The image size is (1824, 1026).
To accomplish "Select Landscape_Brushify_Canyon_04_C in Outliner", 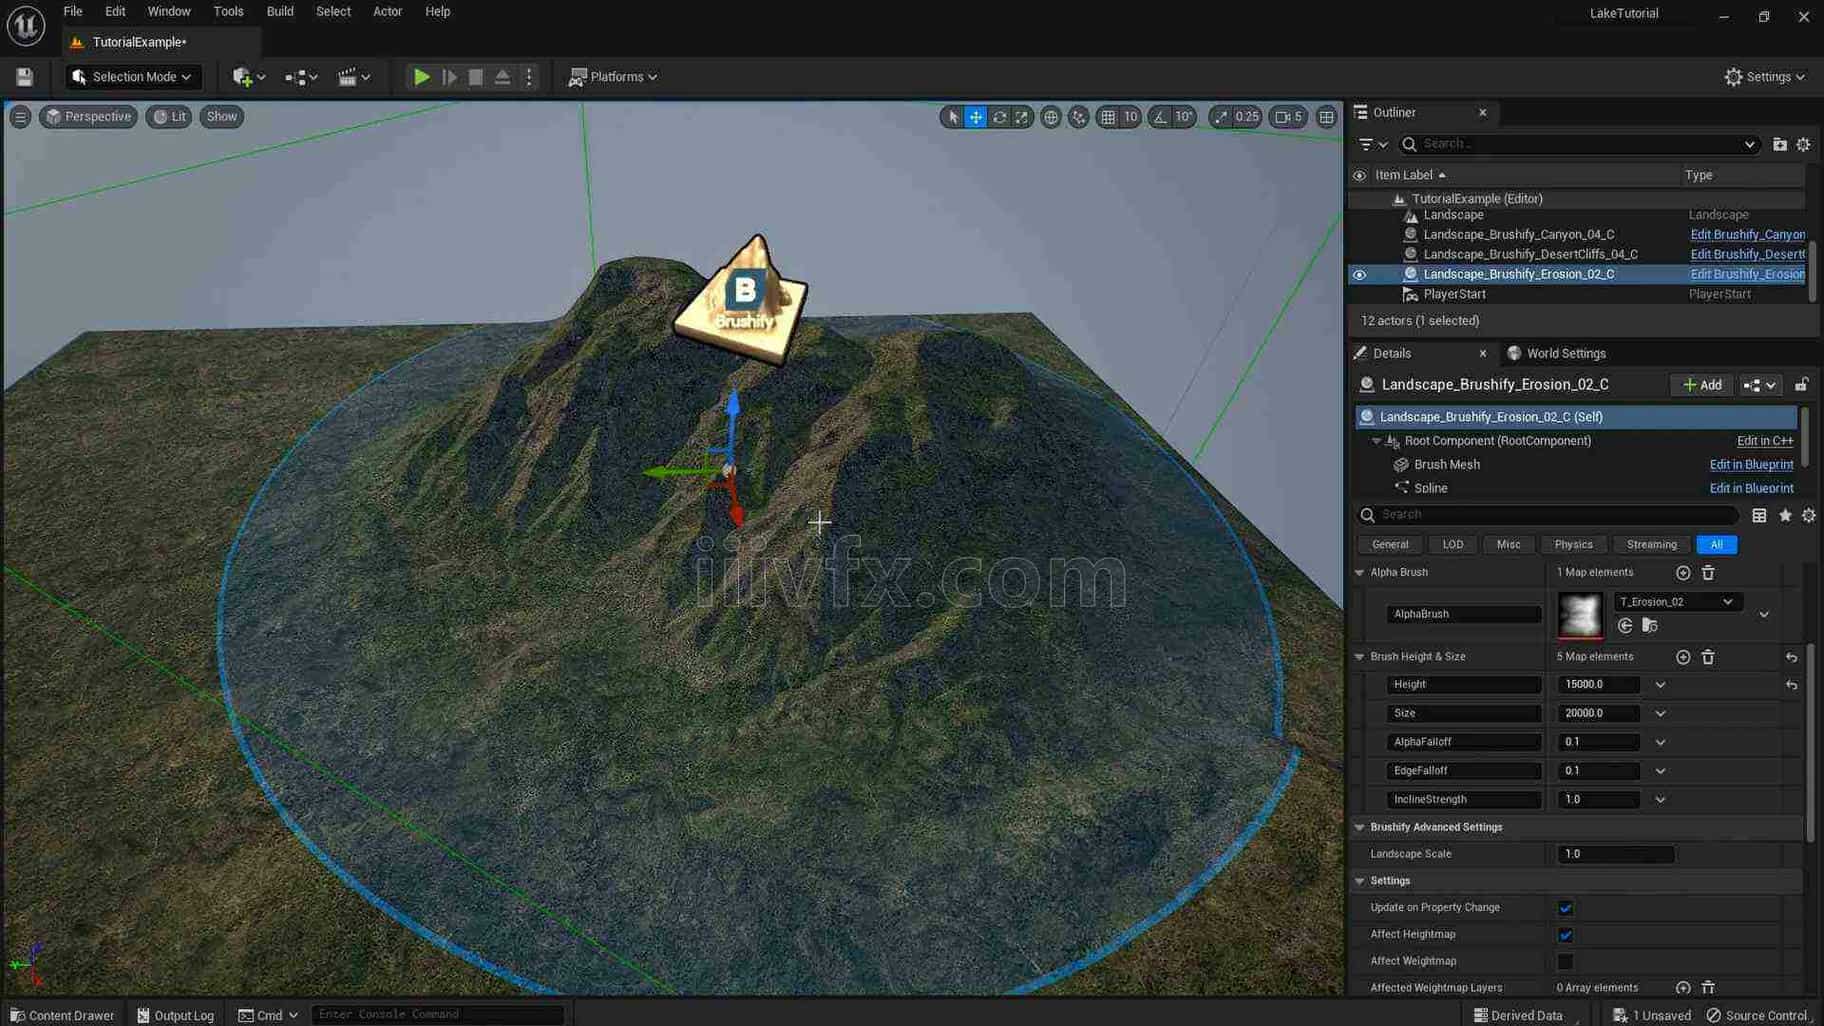I will (x=1518, y=235).
